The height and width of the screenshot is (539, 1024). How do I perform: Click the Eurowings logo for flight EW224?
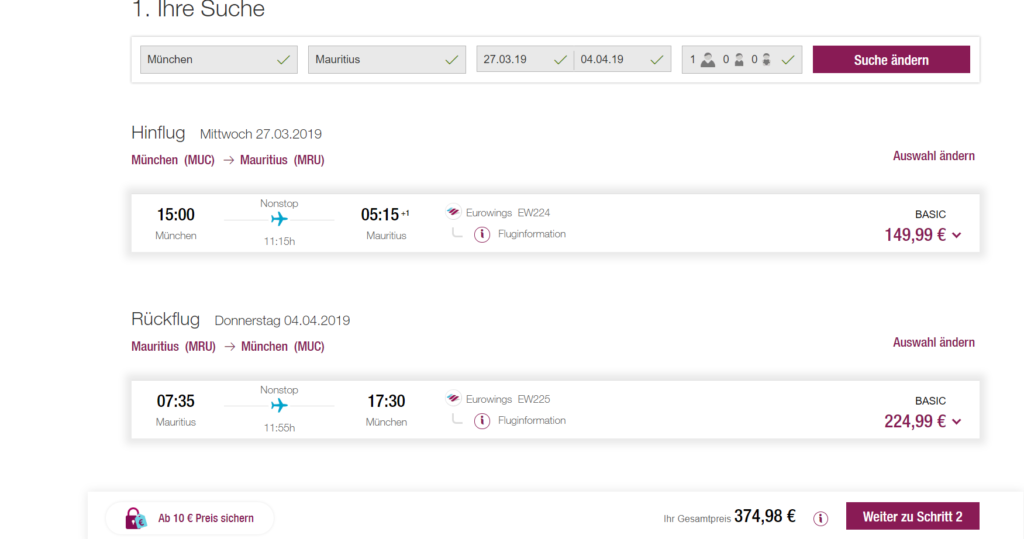point(454,213)
